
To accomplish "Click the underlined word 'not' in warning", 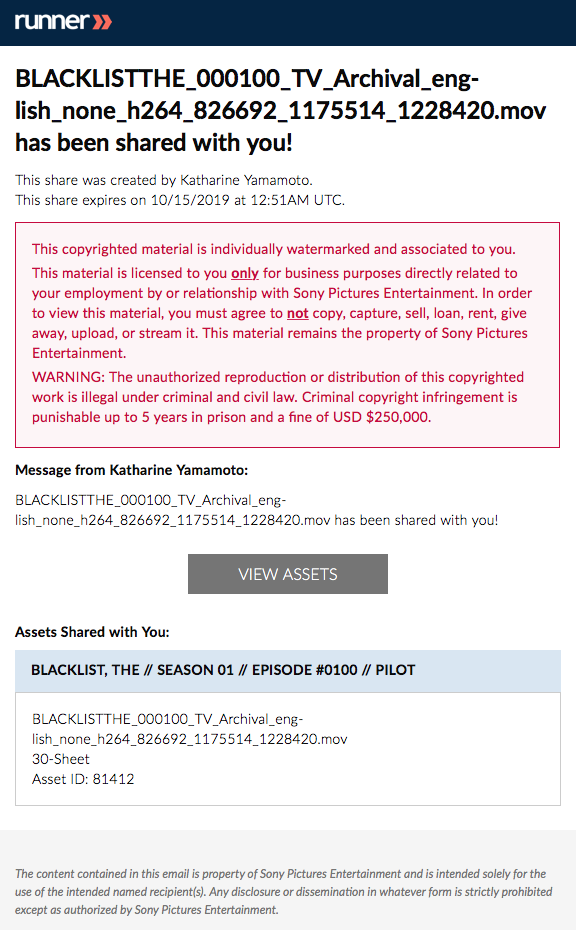I will pos(297,313).
